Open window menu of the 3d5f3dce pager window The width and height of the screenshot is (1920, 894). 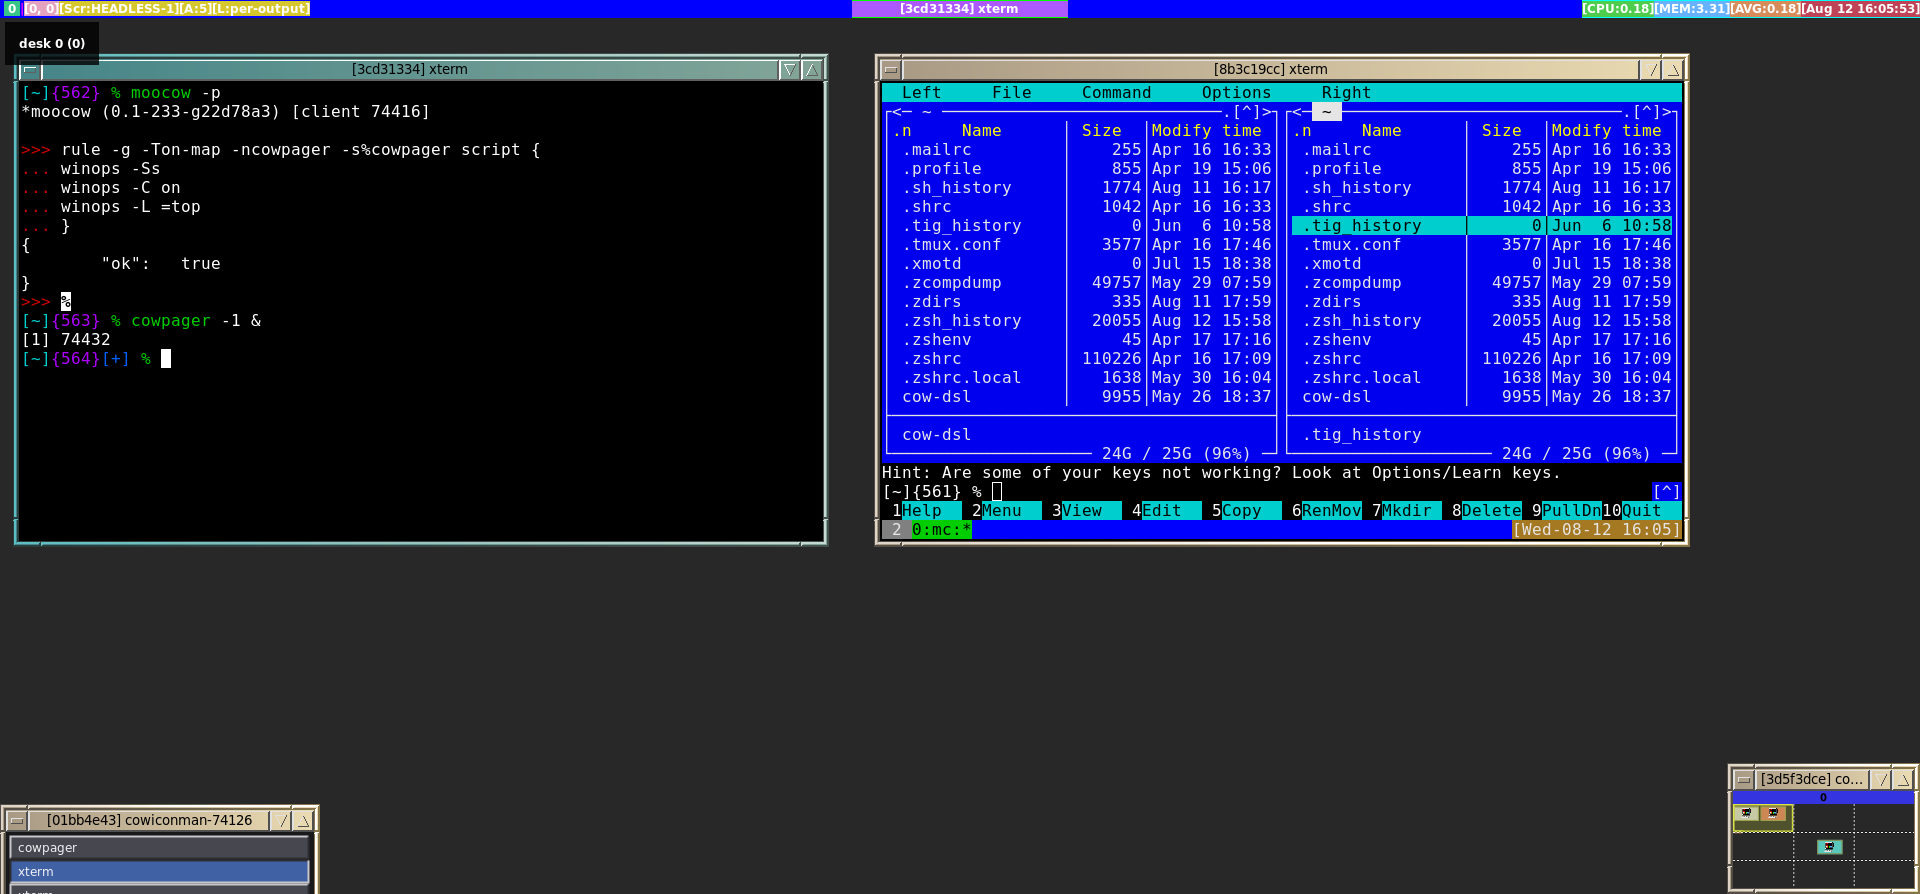[1744, 779]
